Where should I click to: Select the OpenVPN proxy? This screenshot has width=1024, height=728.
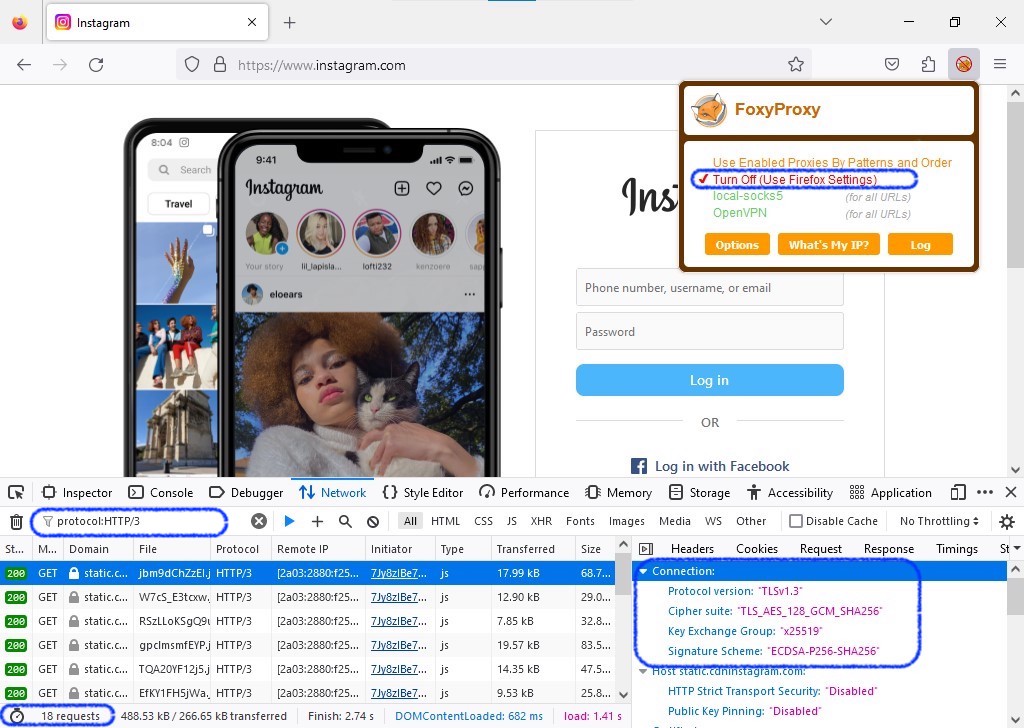pos(739,213)
